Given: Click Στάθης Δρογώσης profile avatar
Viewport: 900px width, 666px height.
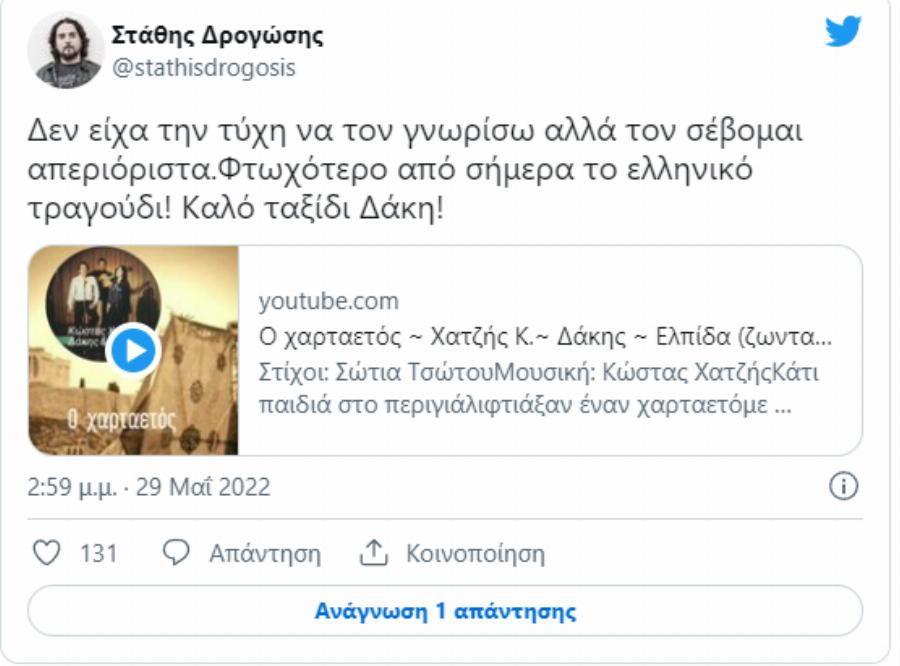Looking at the screenshot, I should (x=64, y=44).
